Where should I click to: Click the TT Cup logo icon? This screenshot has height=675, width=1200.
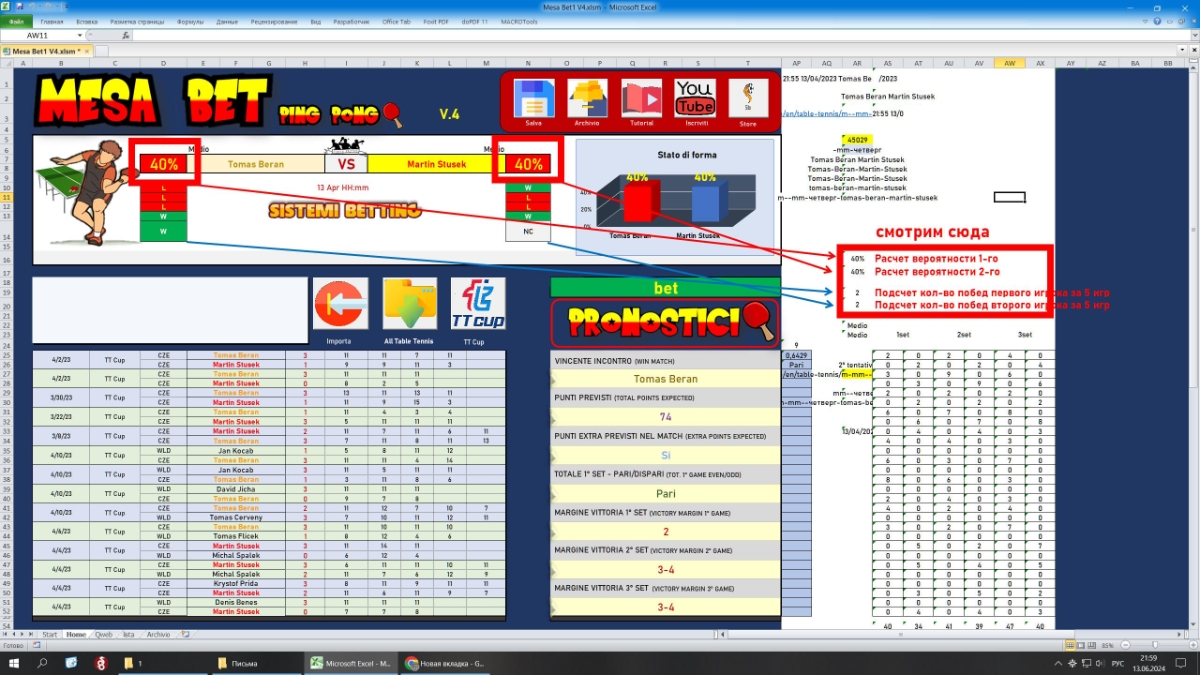(478, 303)
